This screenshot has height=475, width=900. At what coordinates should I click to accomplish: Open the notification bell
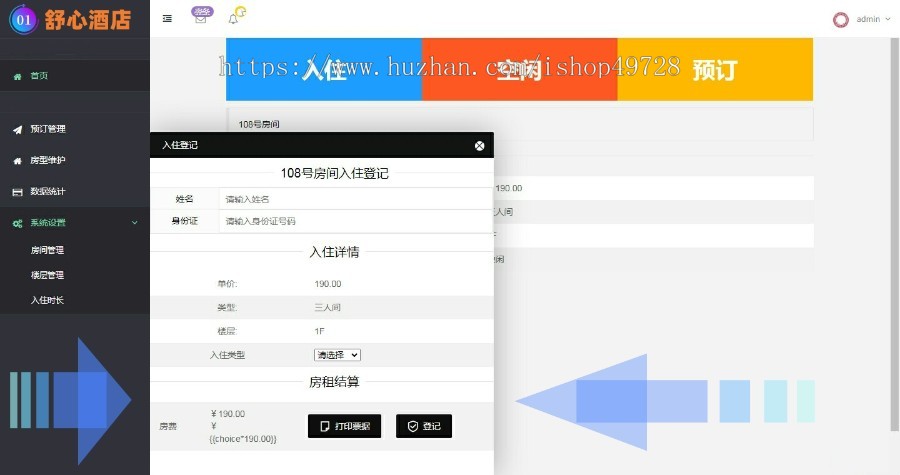[x=233, y=19]
